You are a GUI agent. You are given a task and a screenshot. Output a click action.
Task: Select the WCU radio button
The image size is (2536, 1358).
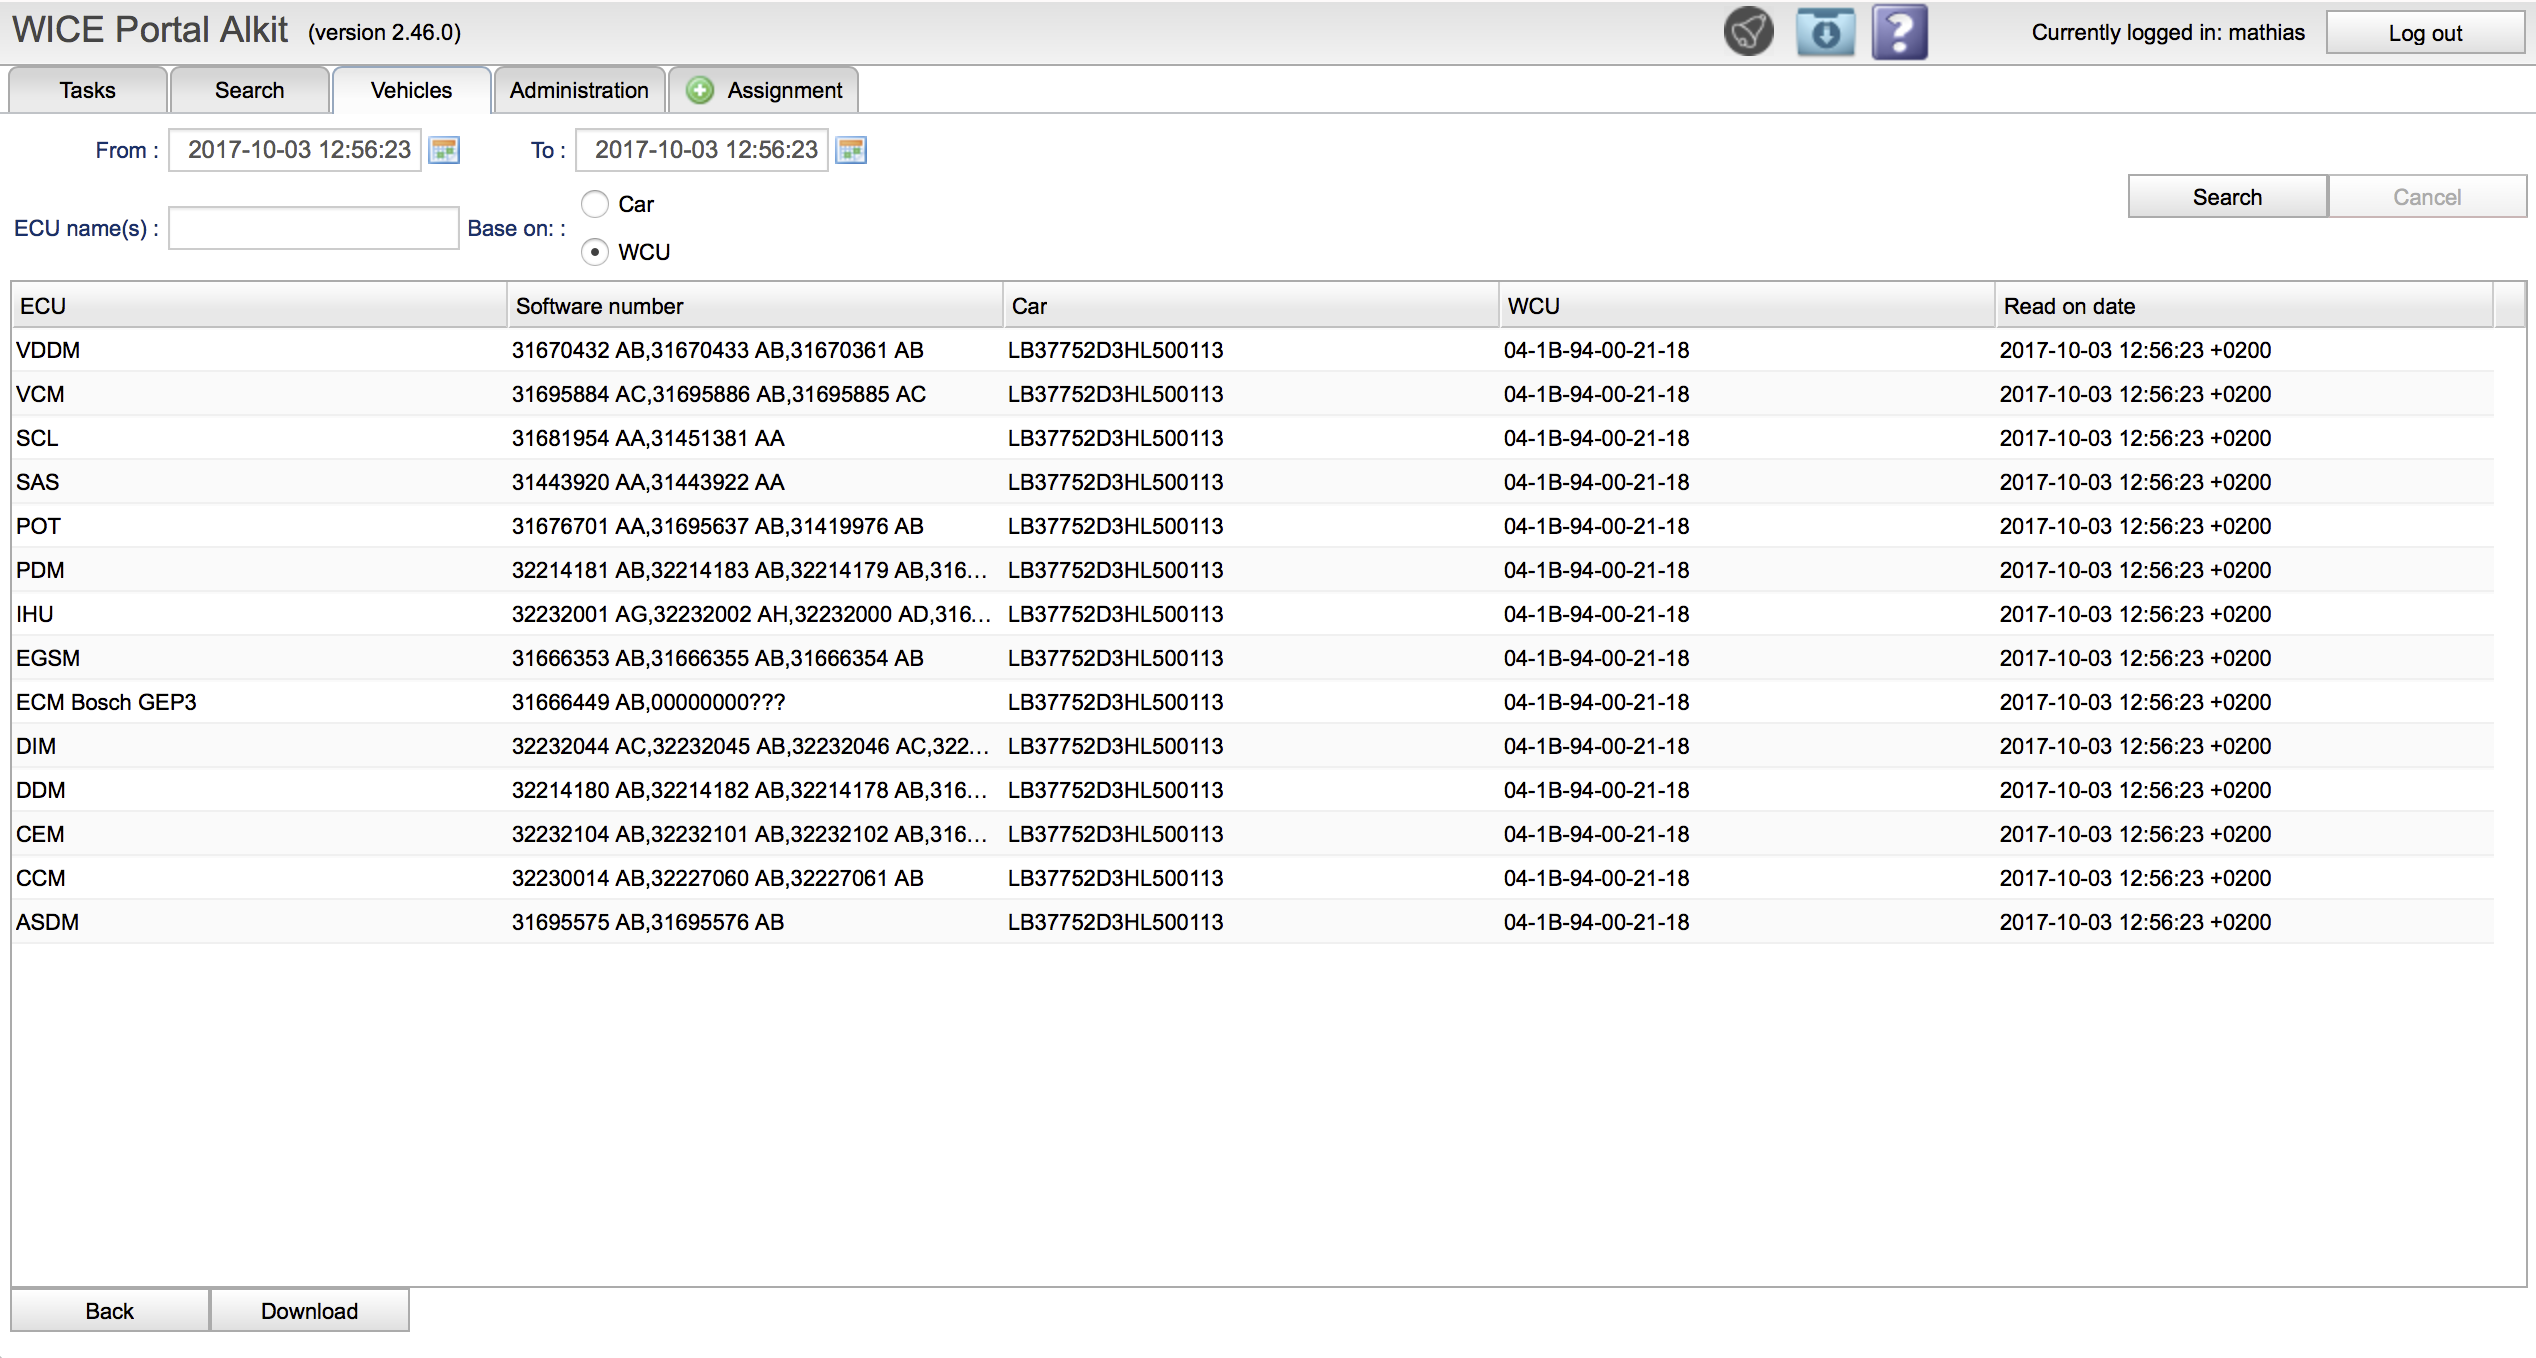(x=595, y=252)
